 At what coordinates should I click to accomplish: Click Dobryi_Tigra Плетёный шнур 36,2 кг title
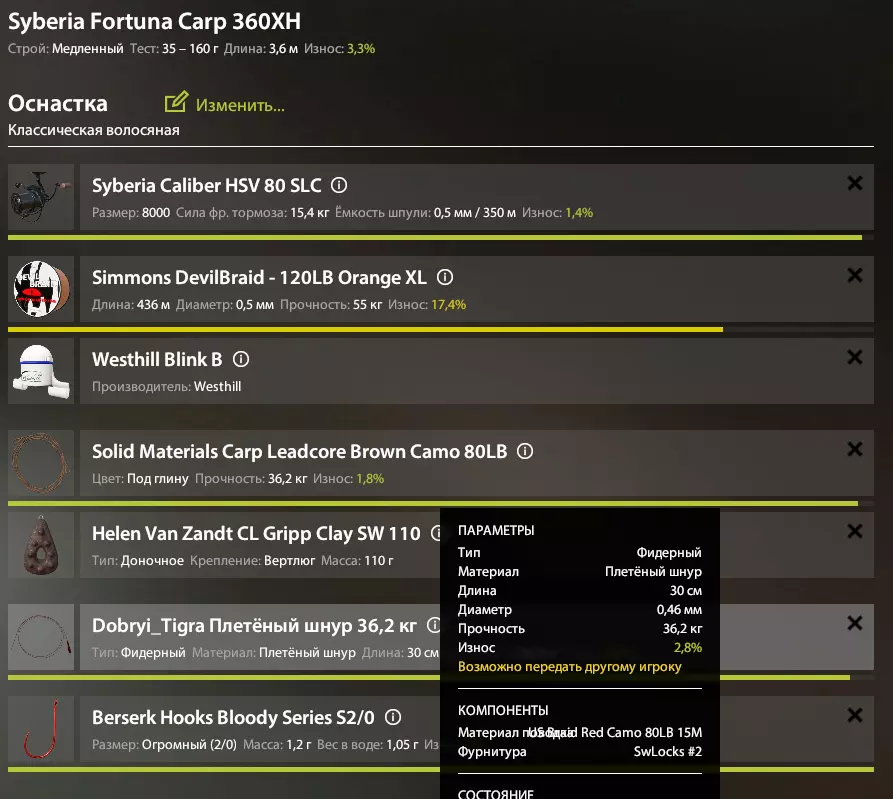[x=254, y=625]
